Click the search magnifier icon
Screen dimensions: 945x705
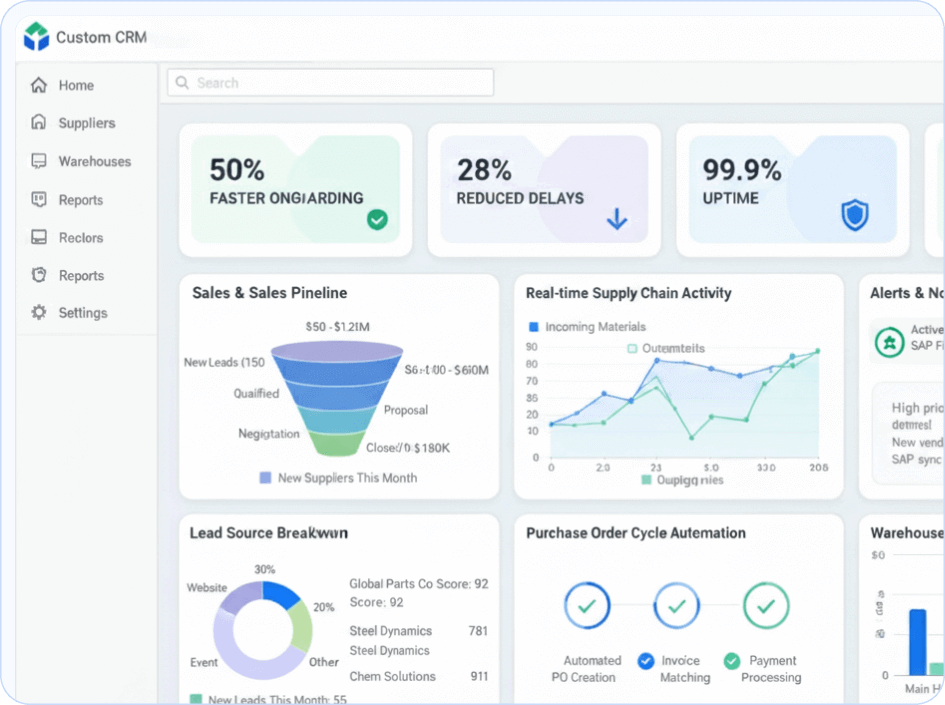(x=181, y=82)
